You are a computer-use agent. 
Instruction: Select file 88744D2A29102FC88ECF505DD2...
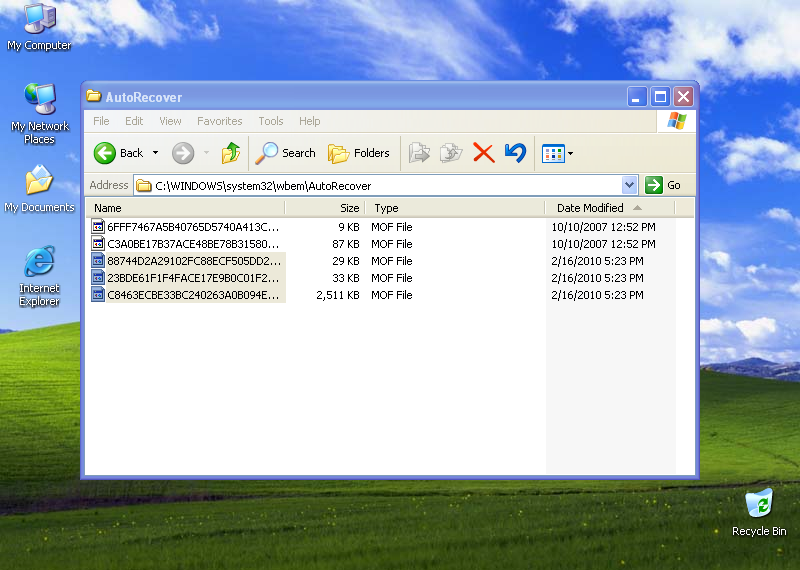194,261
